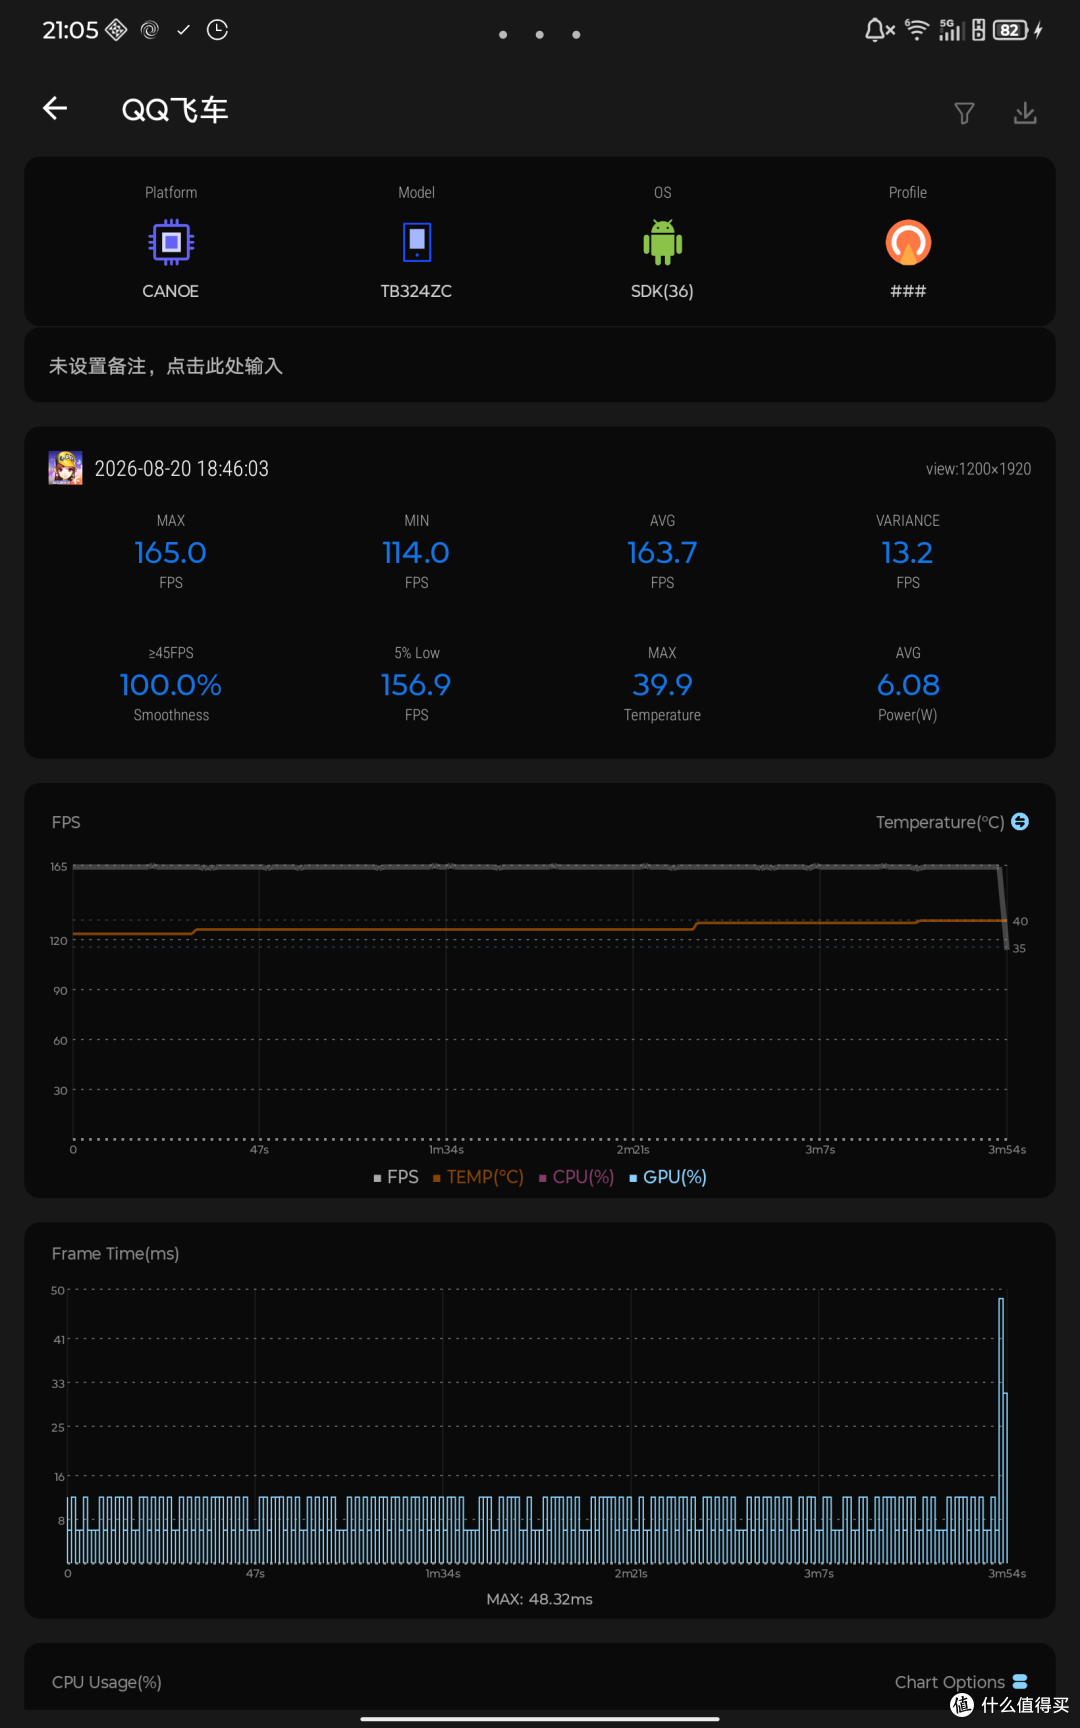Tap the SDK(36) label
Viewport: 1080px width, 1728px height.
662,291
